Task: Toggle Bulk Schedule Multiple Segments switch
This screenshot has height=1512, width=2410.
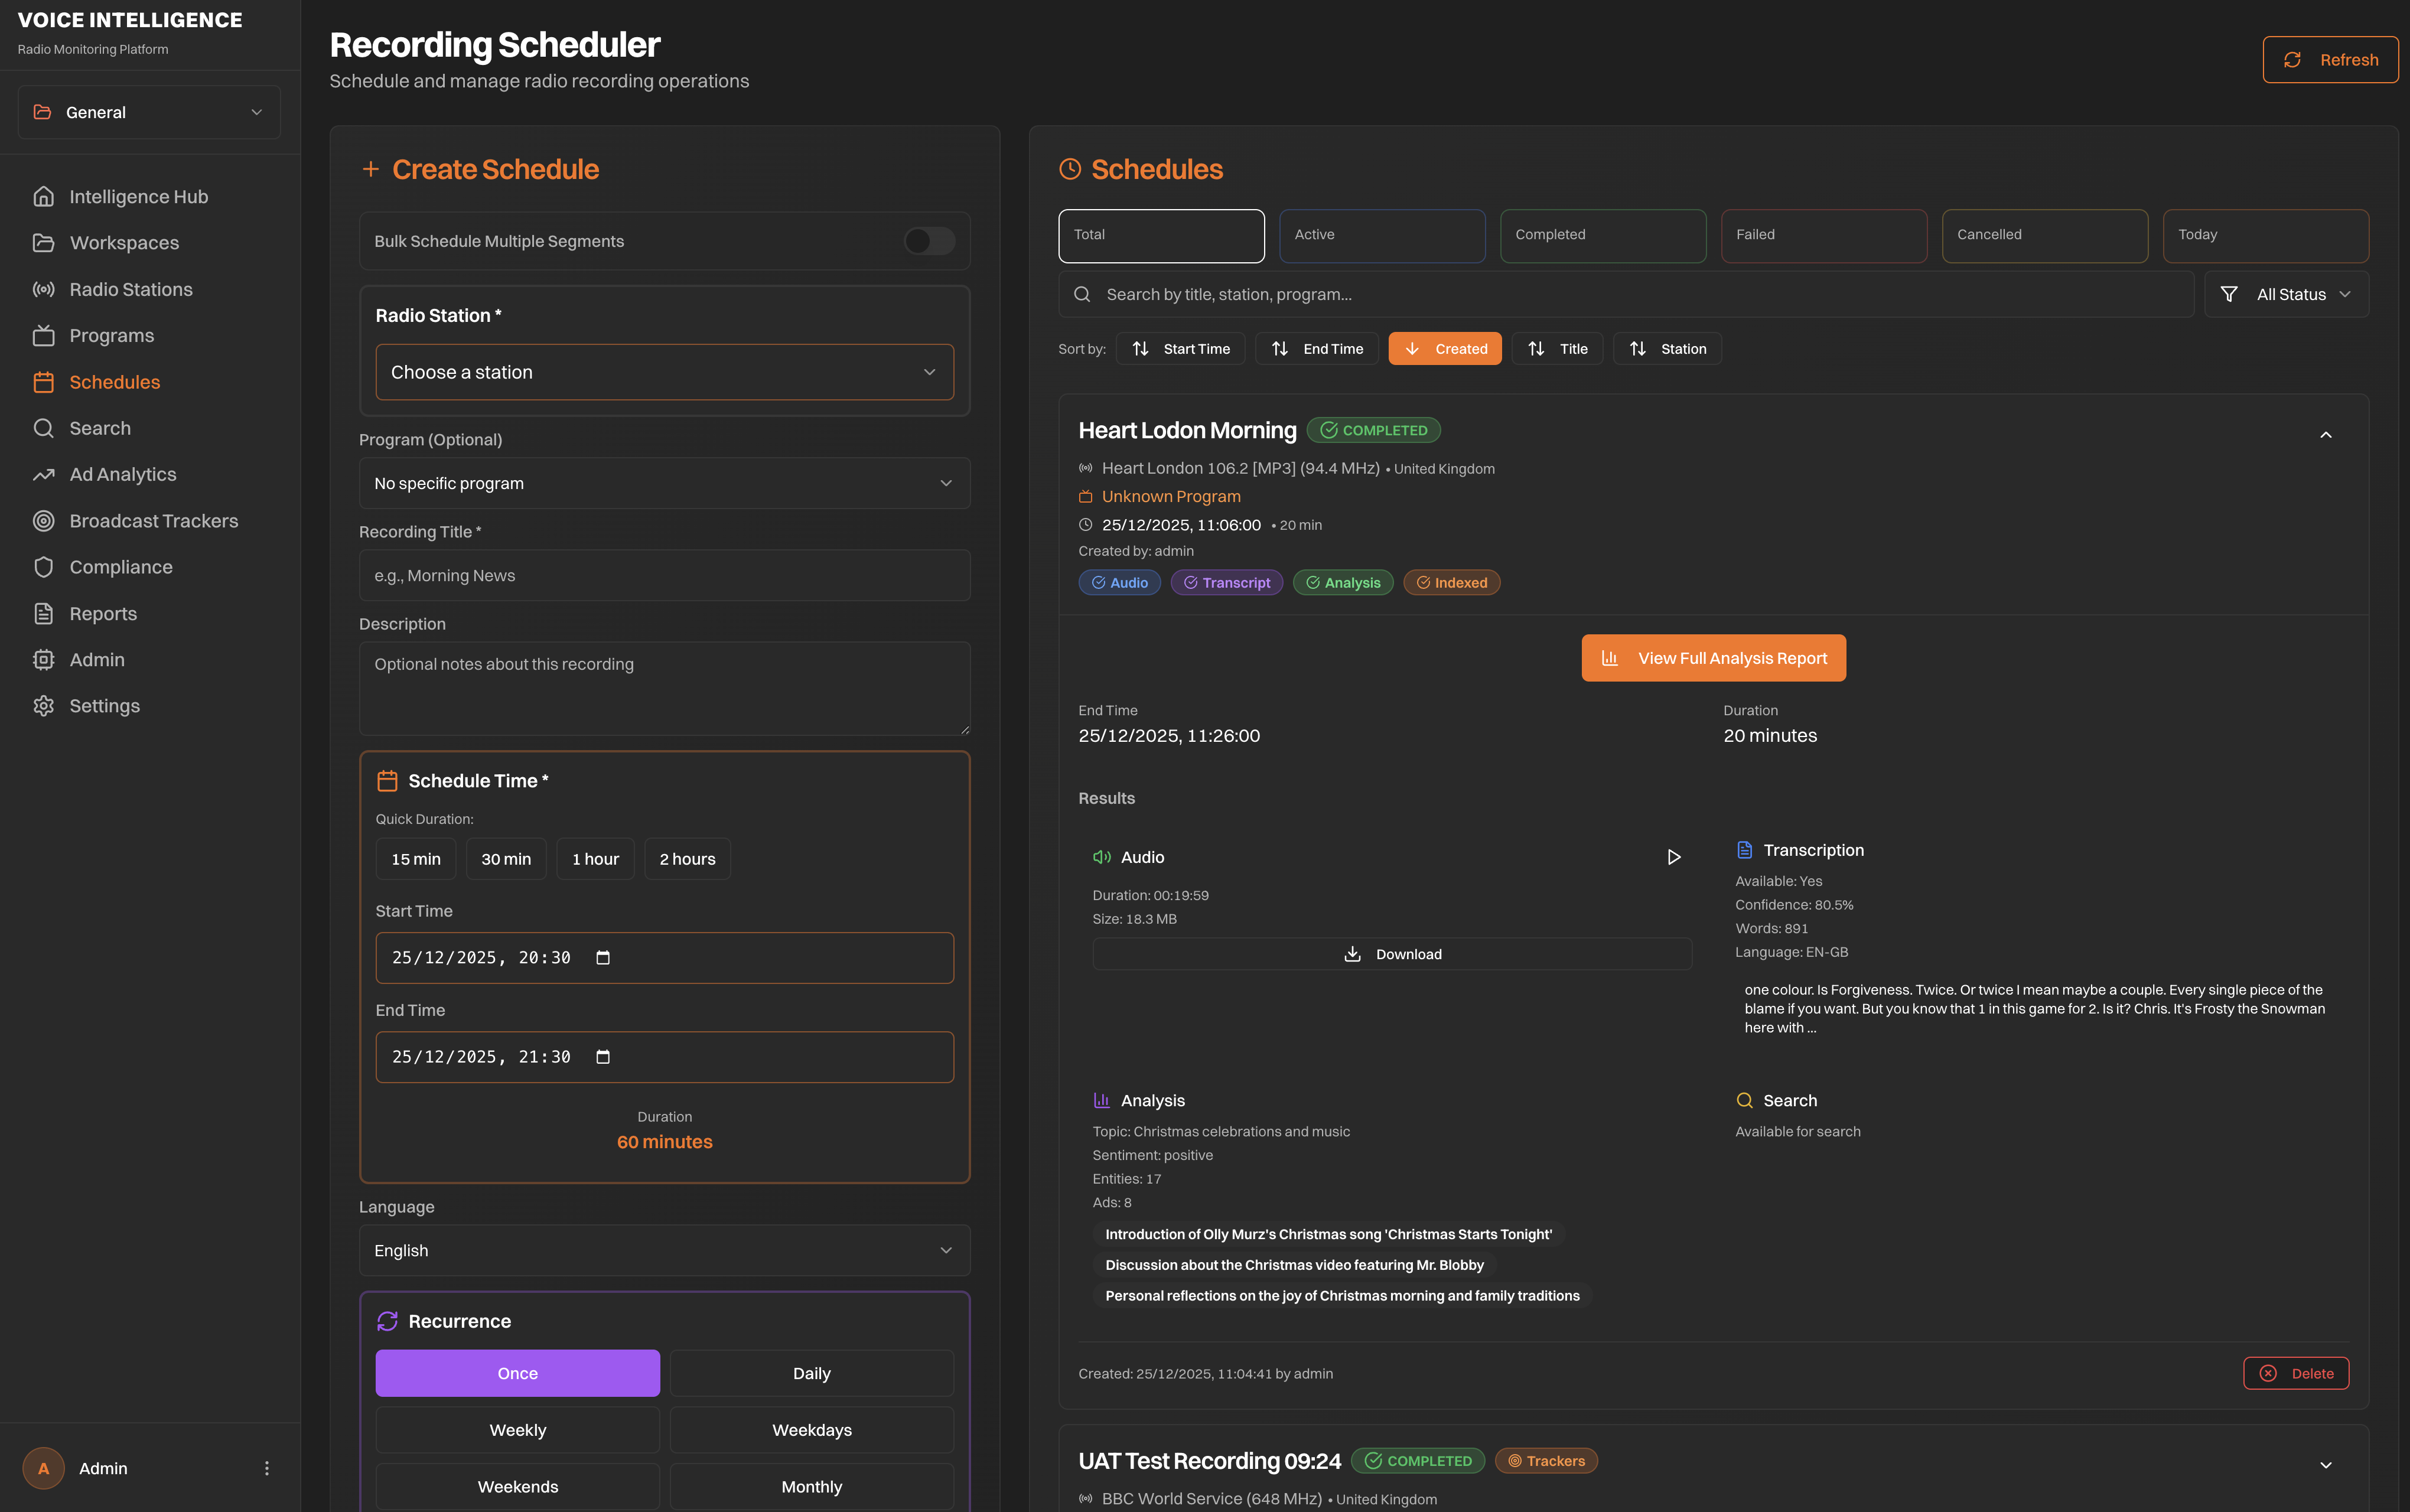Action: 929,241
